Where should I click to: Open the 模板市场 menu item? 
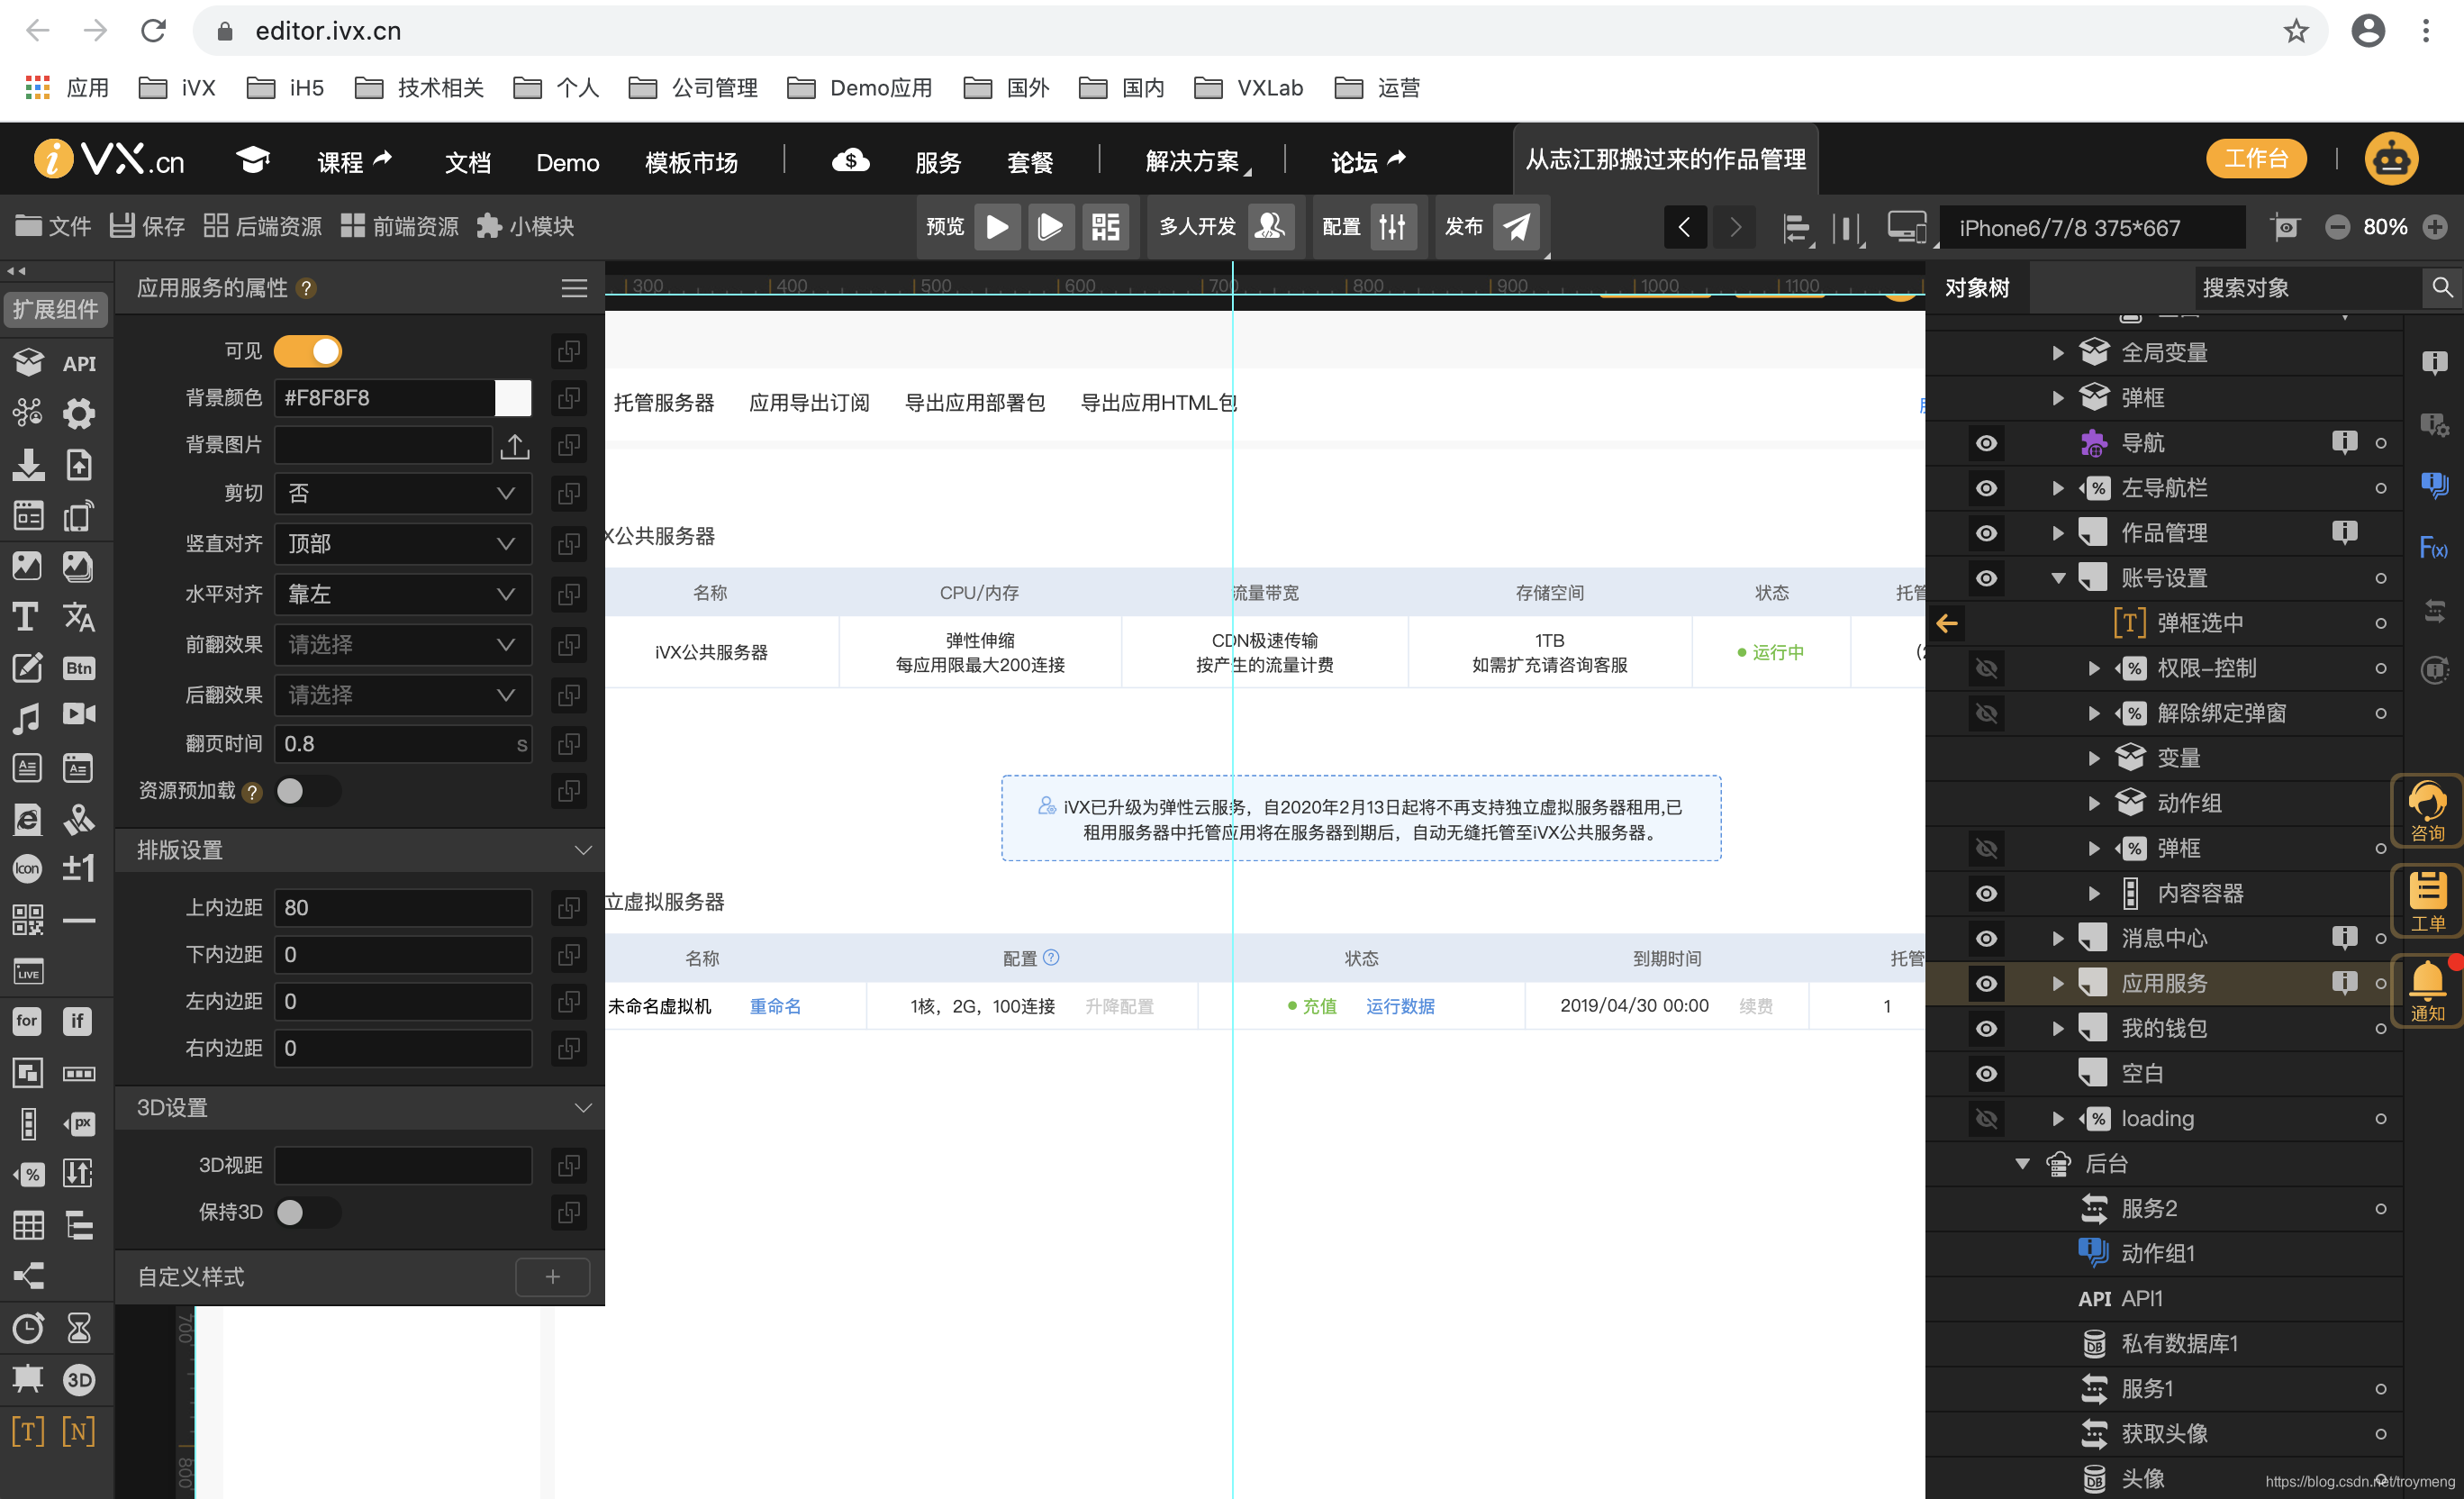click(x=691, y=162)
